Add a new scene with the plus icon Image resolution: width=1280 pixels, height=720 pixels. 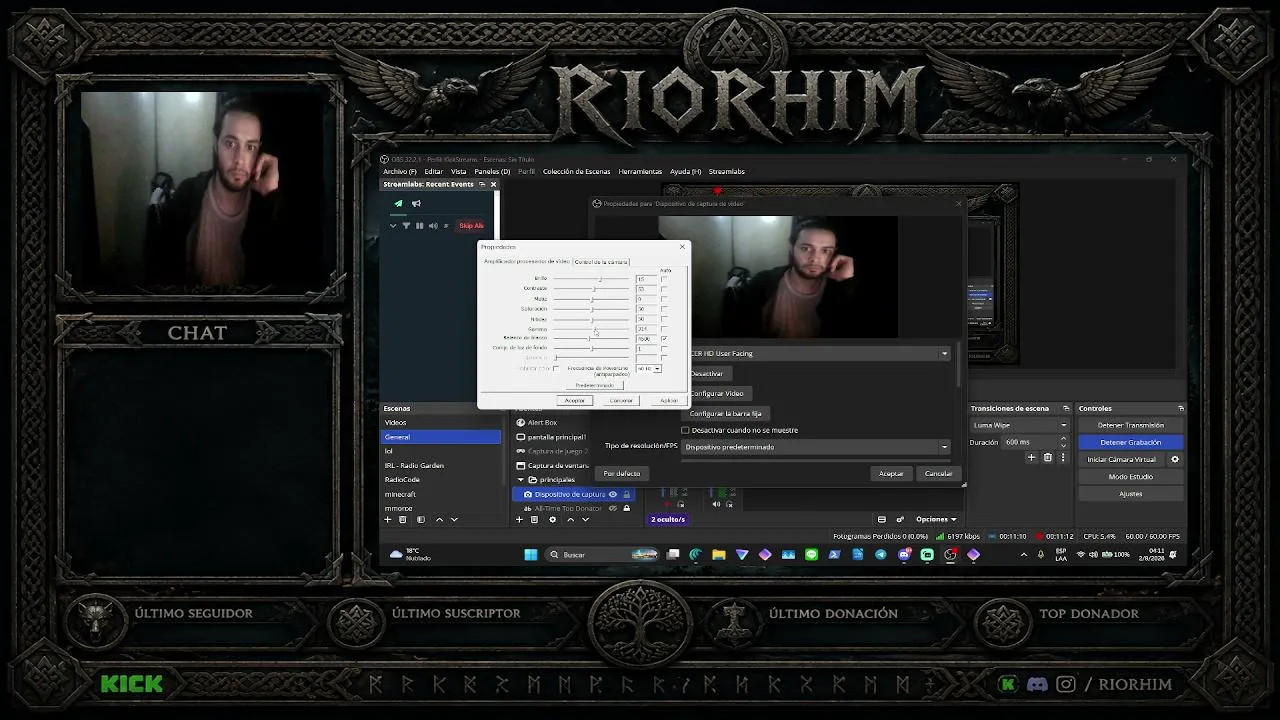pyautogui.click(x=388, y=519)
